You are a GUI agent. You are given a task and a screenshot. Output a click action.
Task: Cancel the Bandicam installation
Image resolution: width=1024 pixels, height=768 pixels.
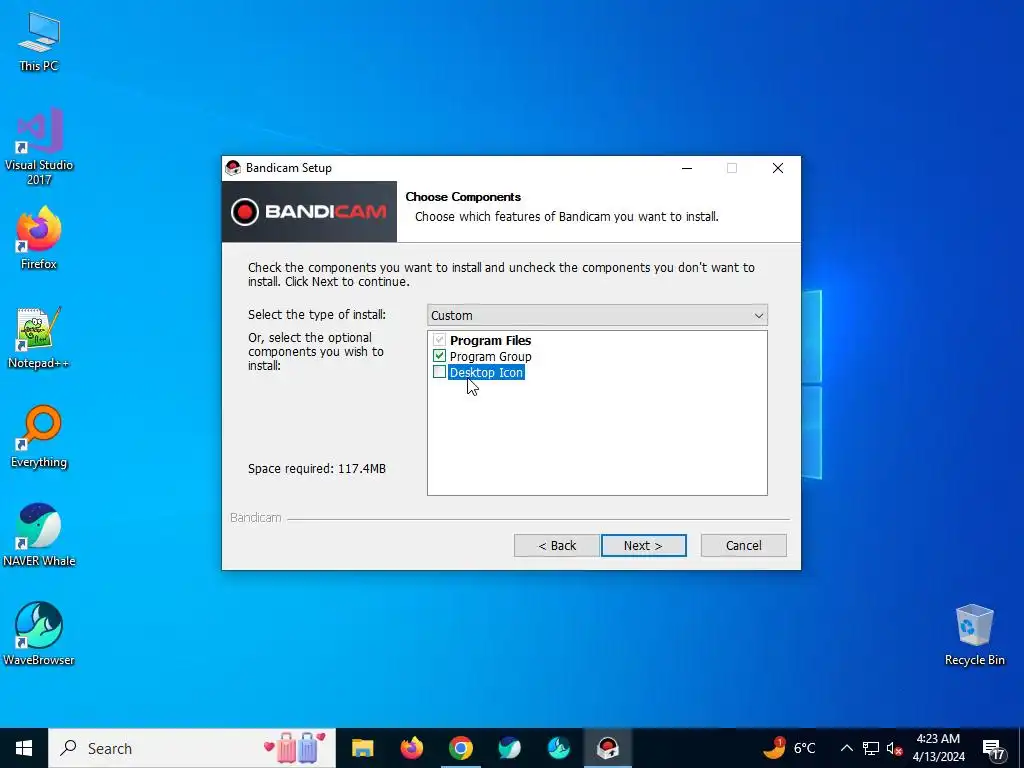tap(743, 545)
